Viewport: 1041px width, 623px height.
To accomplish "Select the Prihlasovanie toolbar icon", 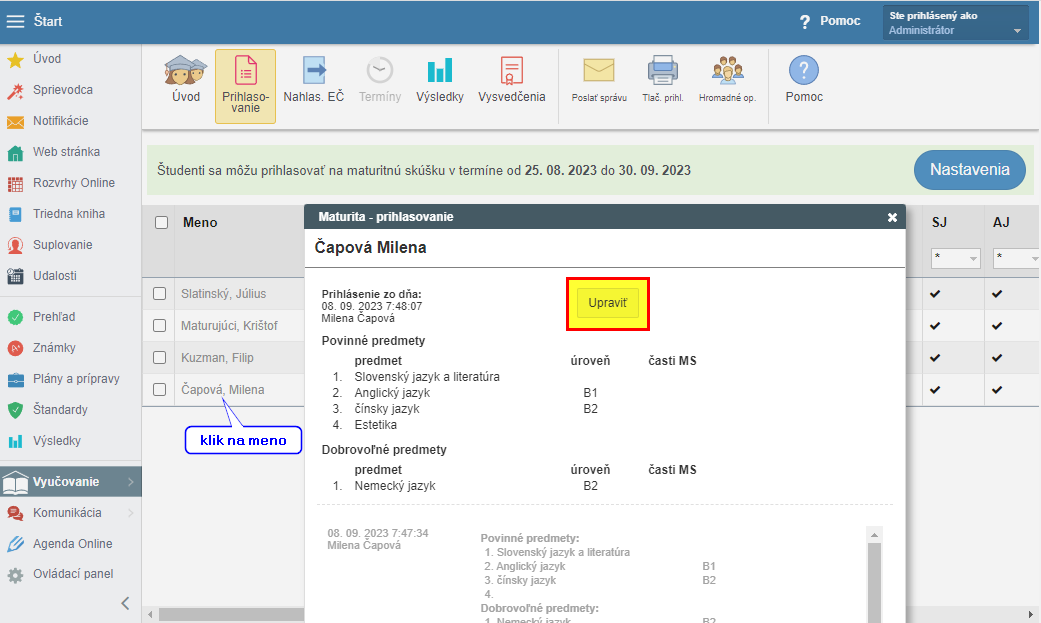I will (246, 86).
